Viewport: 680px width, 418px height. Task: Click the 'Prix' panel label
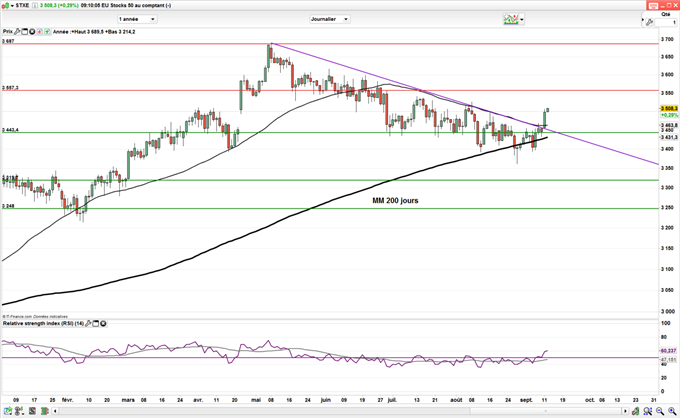pos(8,32)
